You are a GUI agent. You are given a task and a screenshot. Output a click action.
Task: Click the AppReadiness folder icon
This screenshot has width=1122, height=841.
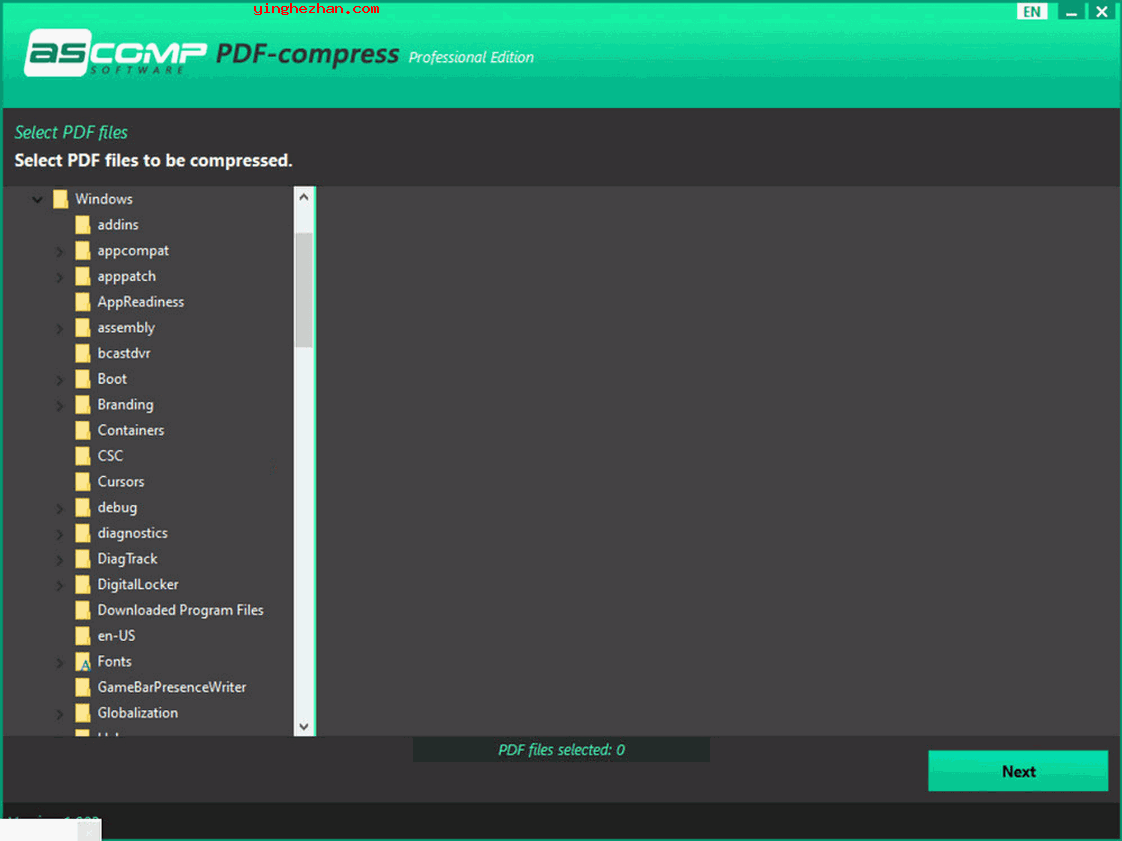pos(83,302)
